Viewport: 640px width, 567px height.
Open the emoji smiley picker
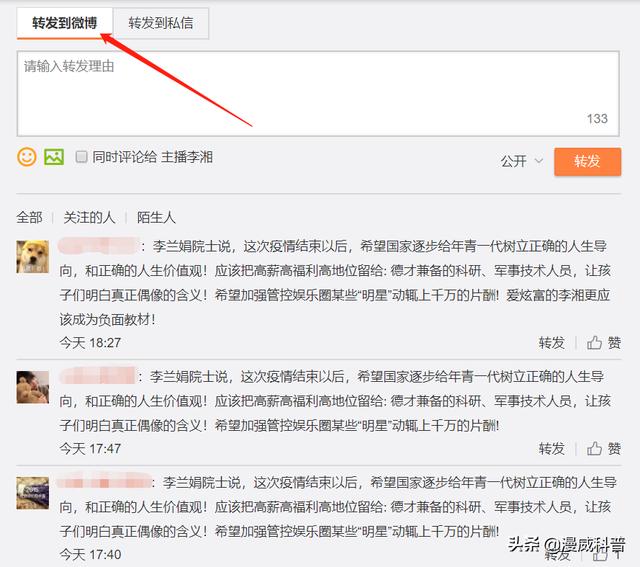click(x=27, y=157)
